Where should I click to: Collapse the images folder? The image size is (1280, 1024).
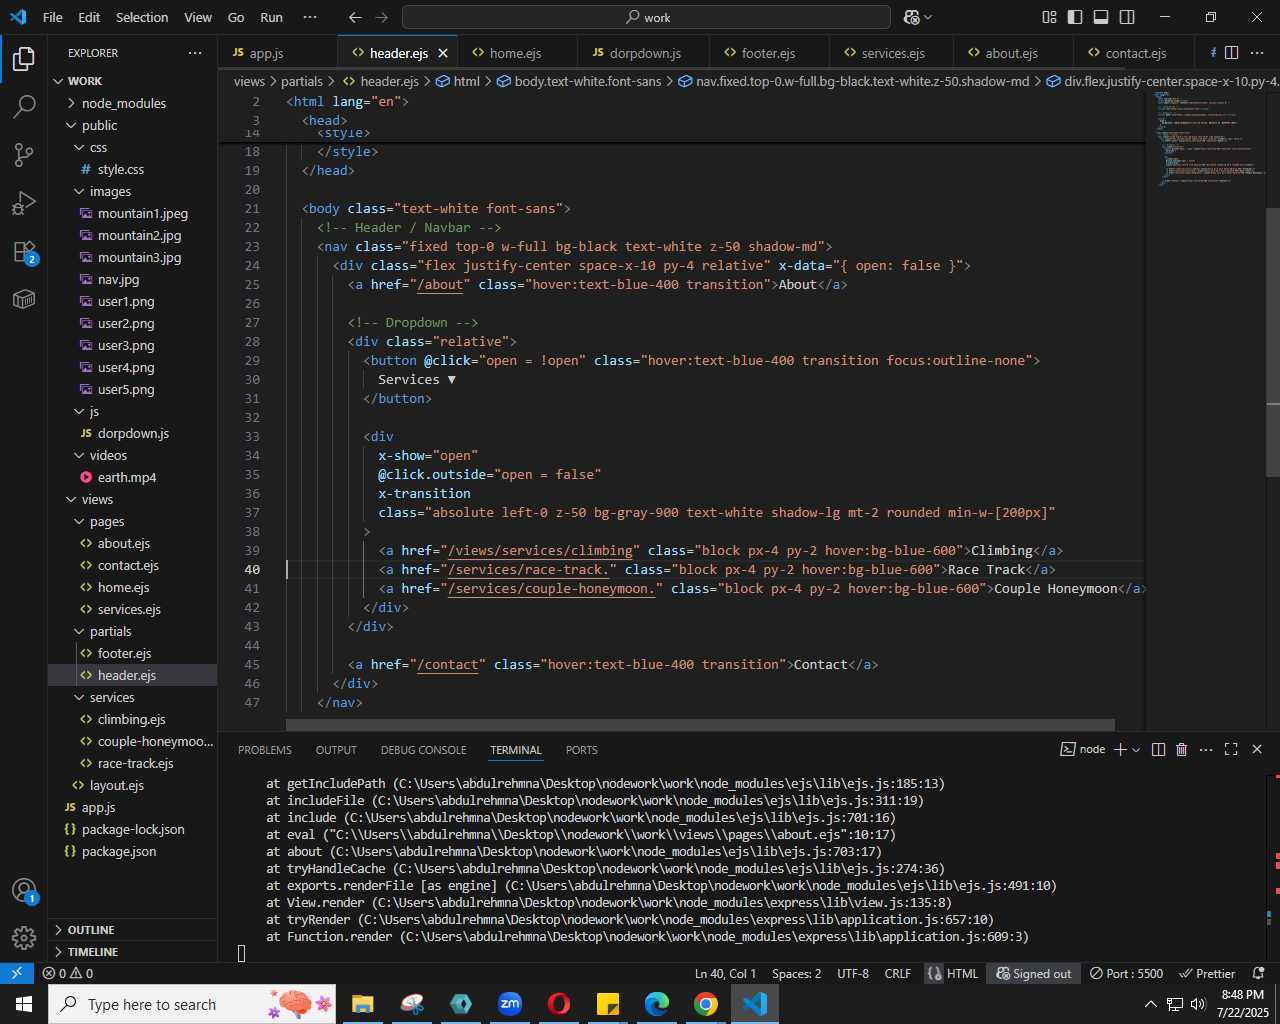(x=110, y=191)
